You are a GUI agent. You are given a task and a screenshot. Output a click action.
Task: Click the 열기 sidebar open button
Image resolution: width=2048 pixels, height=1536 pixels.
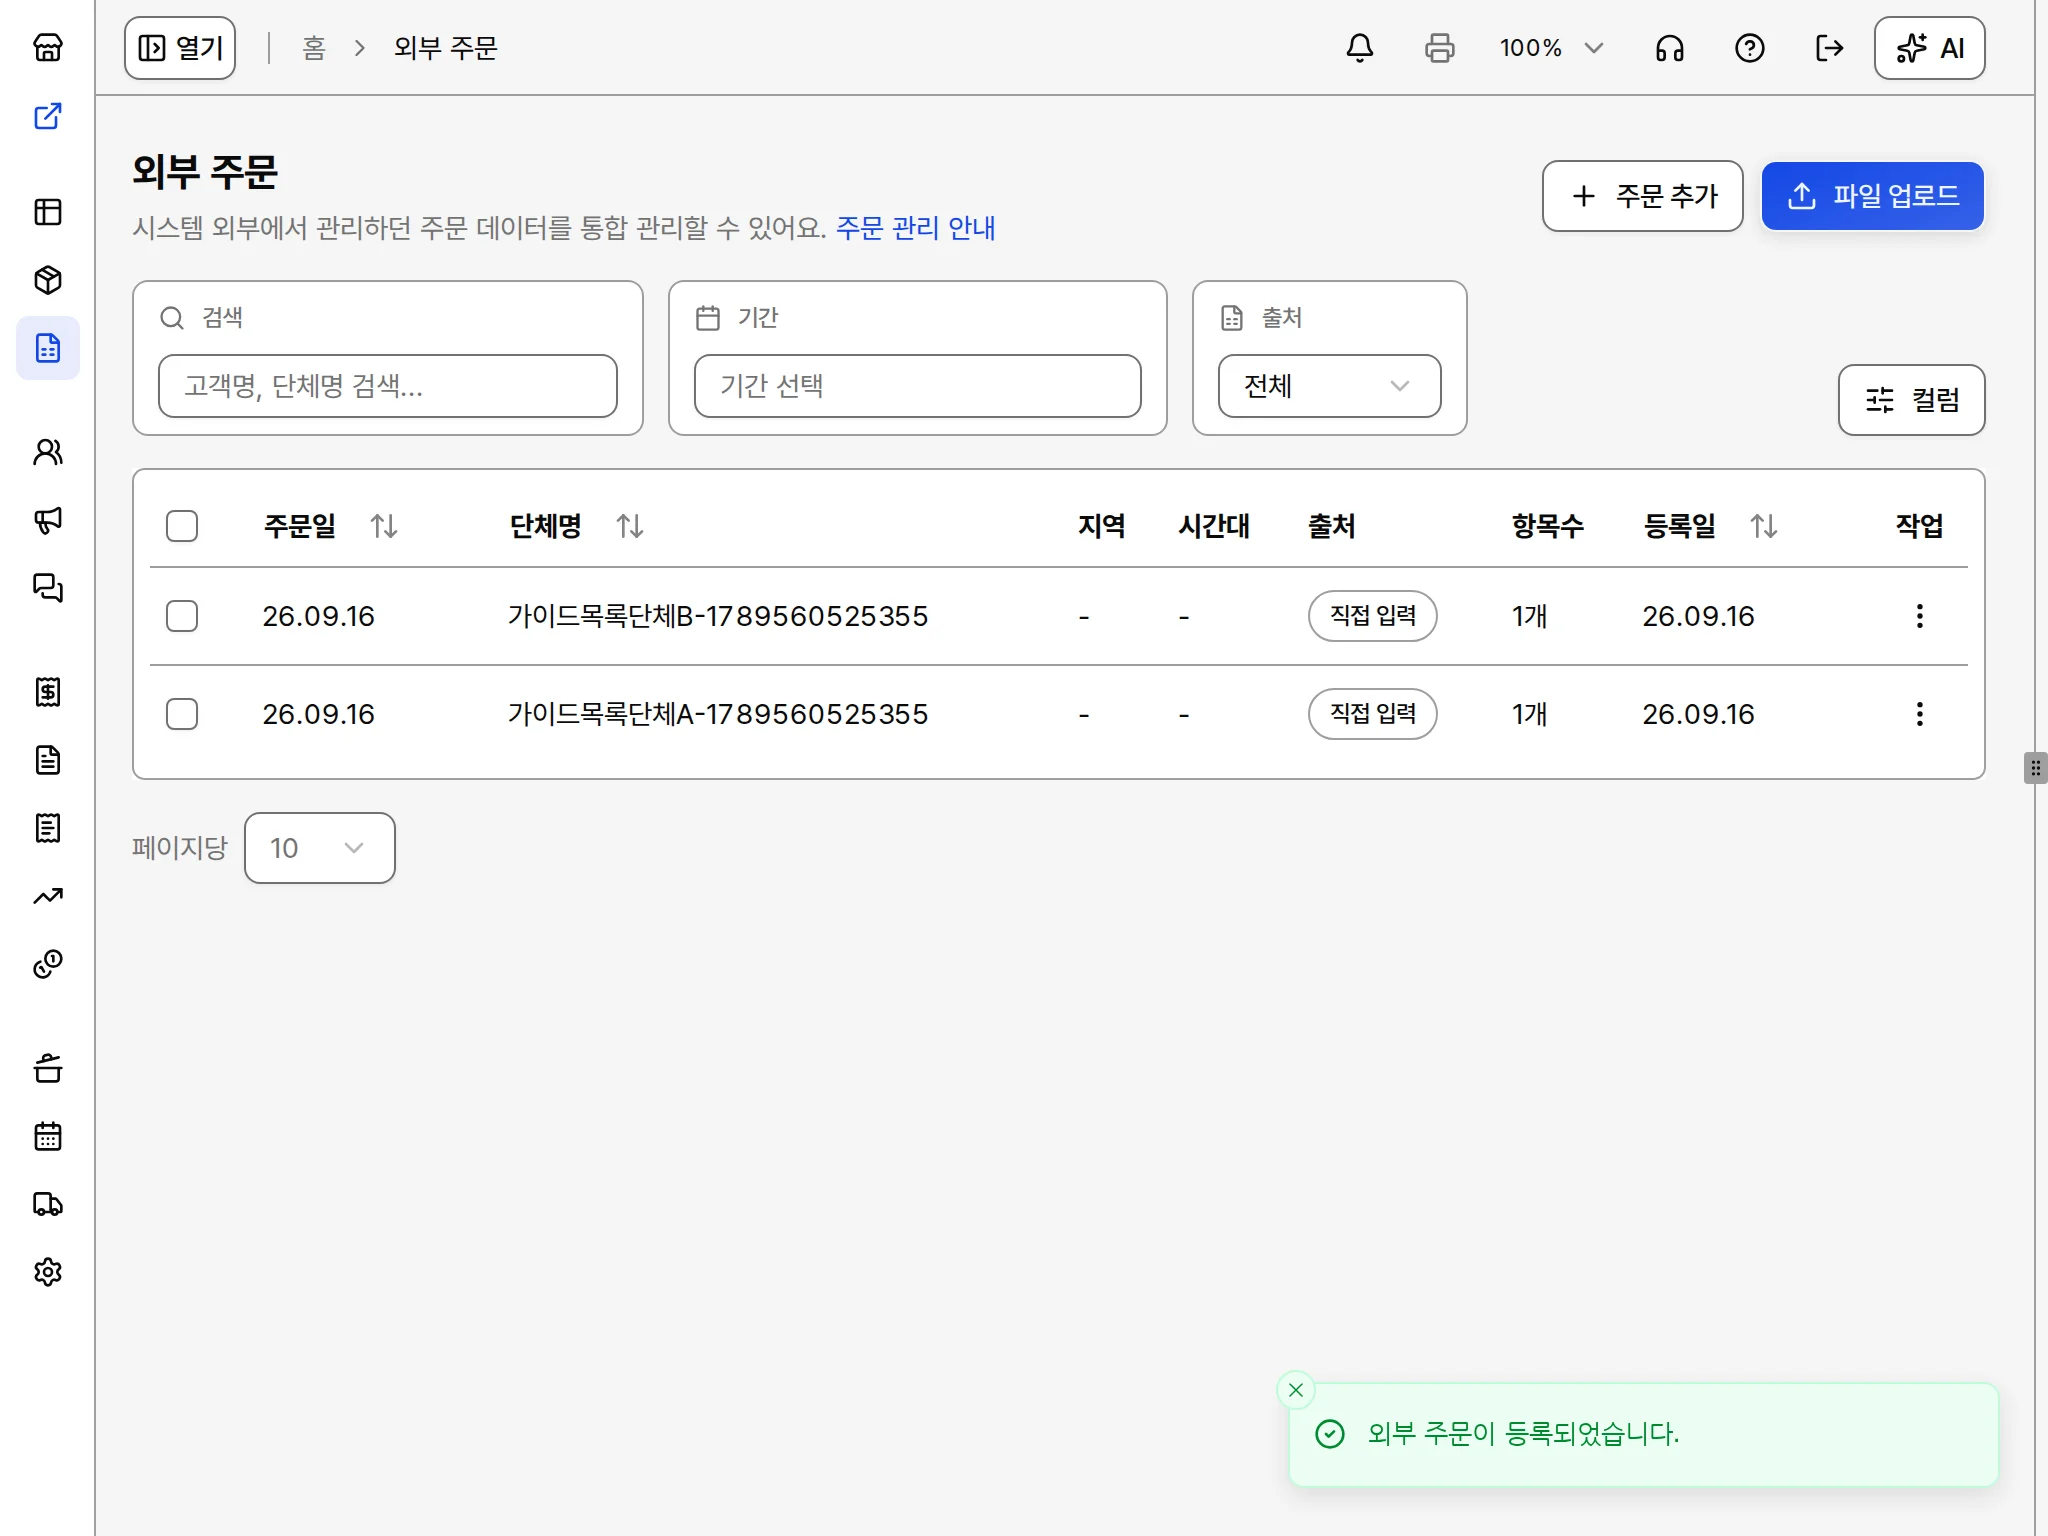pos(180,48)
